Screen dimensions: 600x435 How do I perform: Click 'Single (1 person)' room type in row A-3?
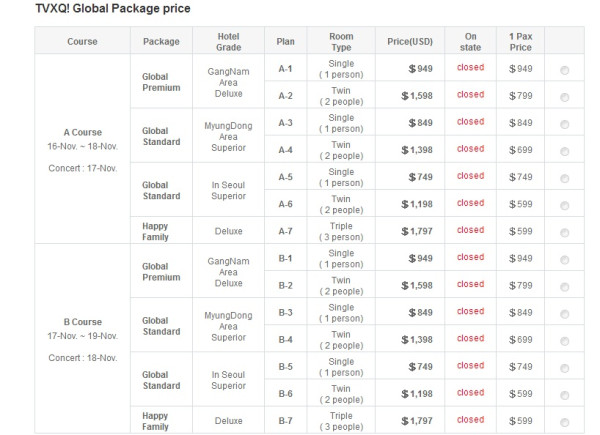pyautogui.click(x=341, y=123)
